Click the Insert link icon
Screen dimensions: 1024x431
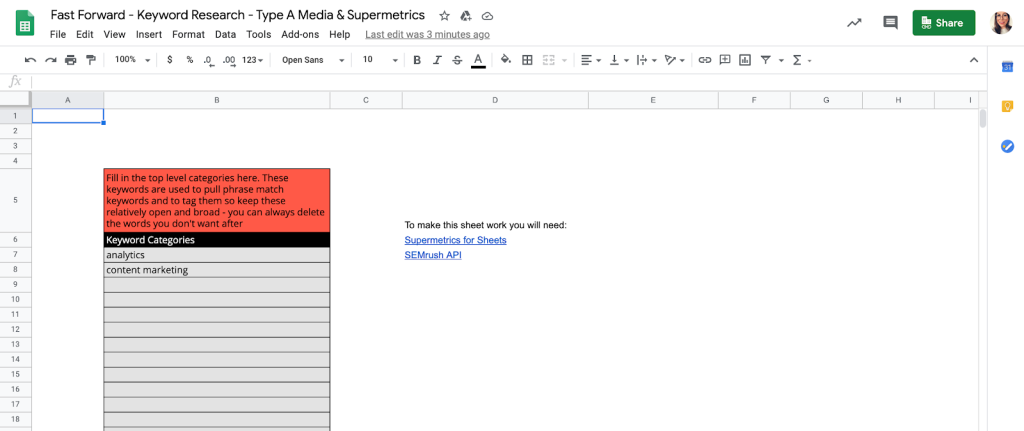tap(705, 60)
